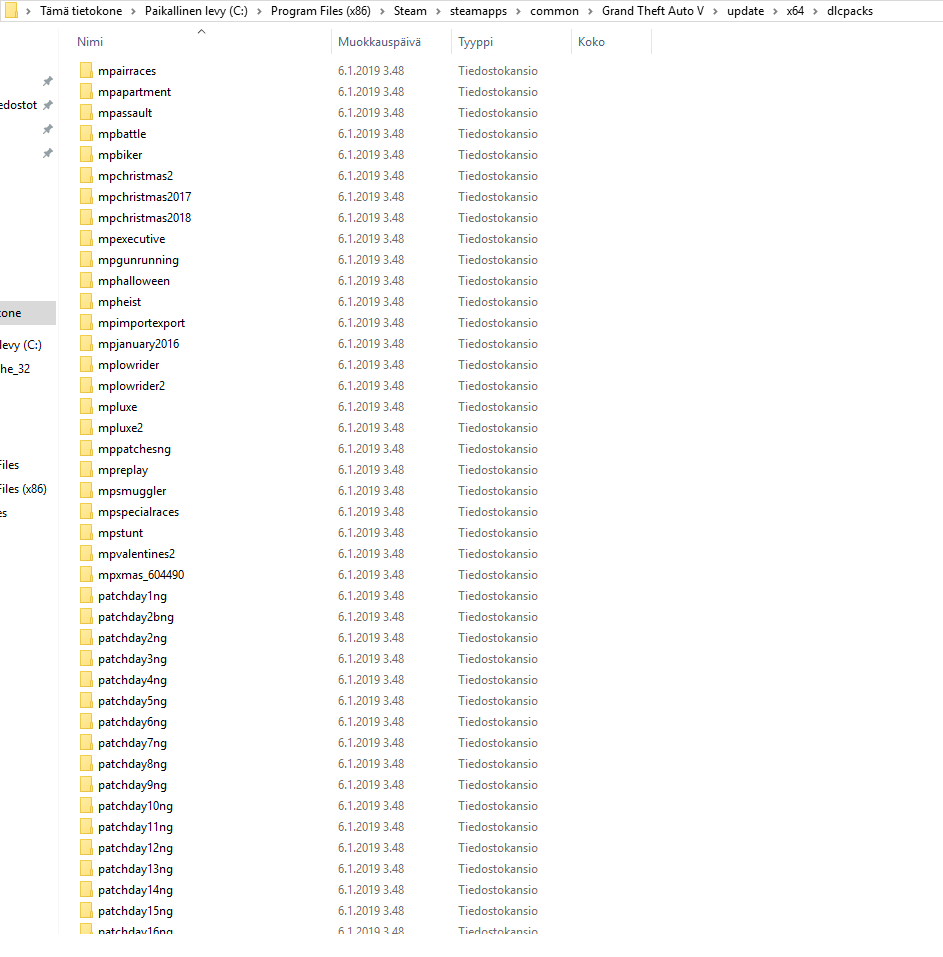Go to Grand Theft Auto V breadcrumb

point(652,11)
